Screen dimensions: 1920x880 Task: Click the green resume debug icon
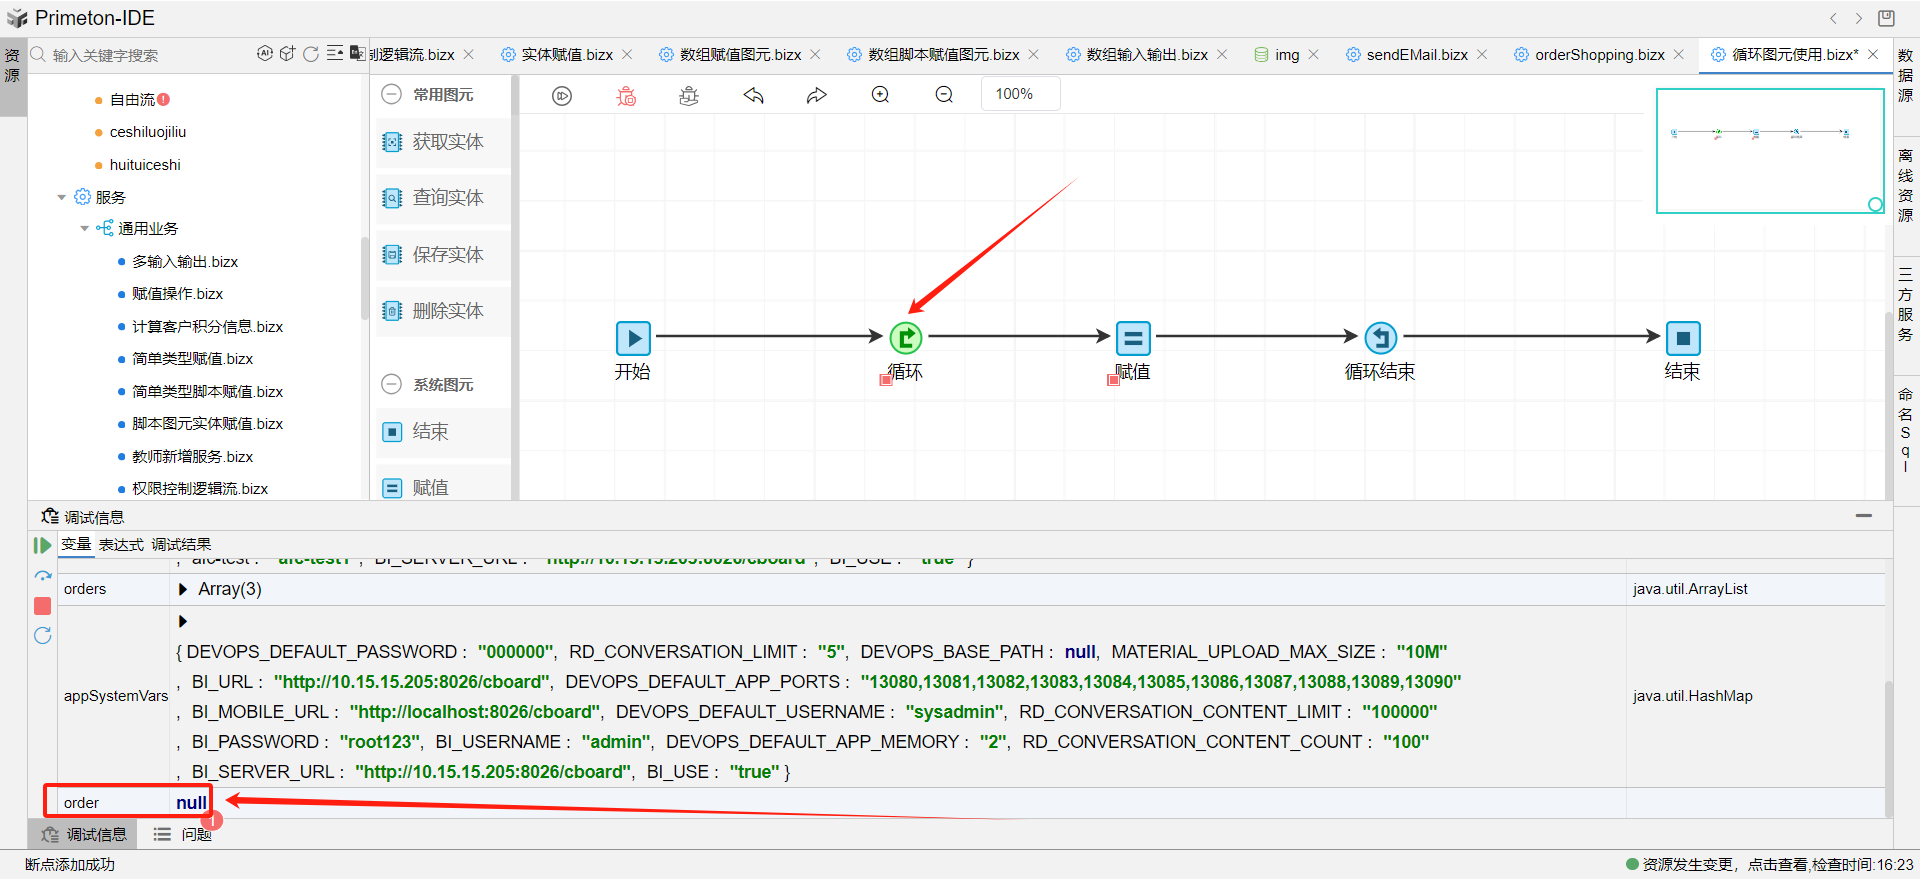42,545
